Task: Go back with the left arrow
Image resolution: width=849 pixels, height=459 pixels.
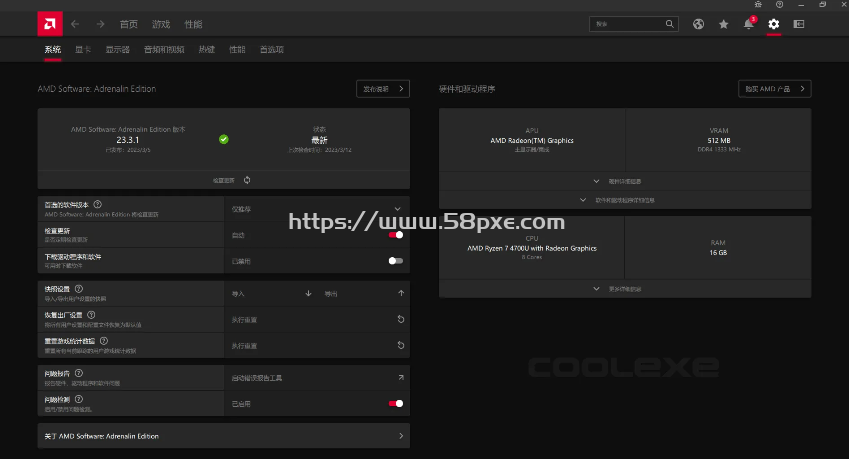Action: click(75, 24)
